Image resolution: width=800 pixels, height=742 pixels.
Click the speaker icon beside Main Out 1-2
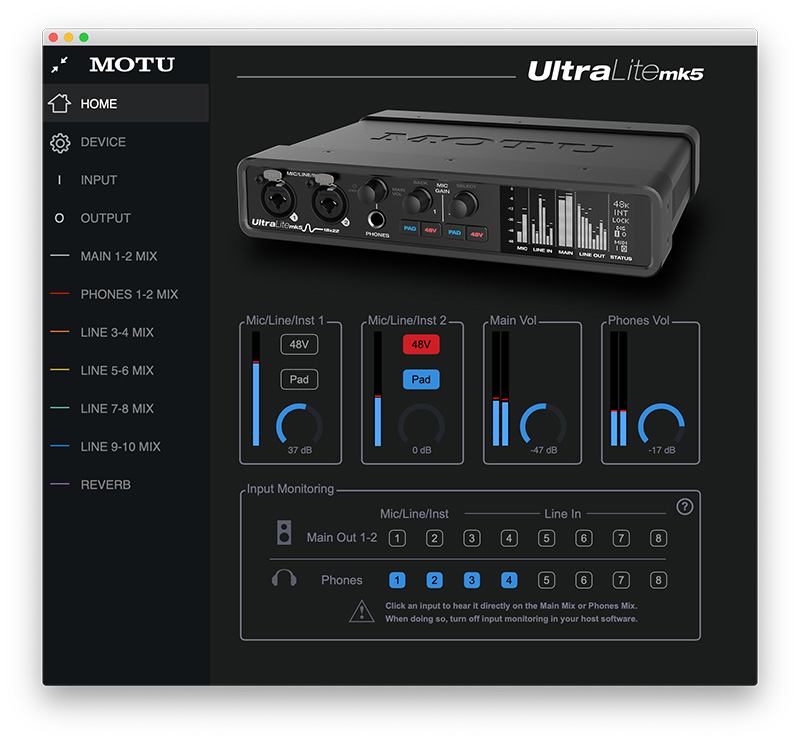click(284, 533)
